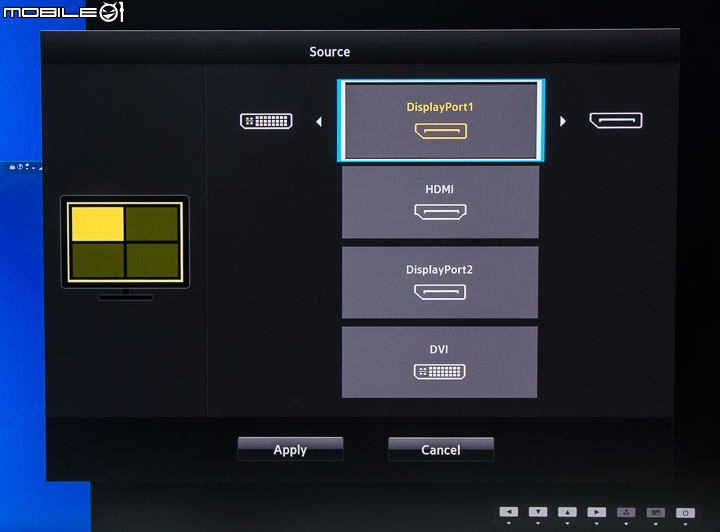Click the picture-in-picture key guide icon

click(656, 513)
